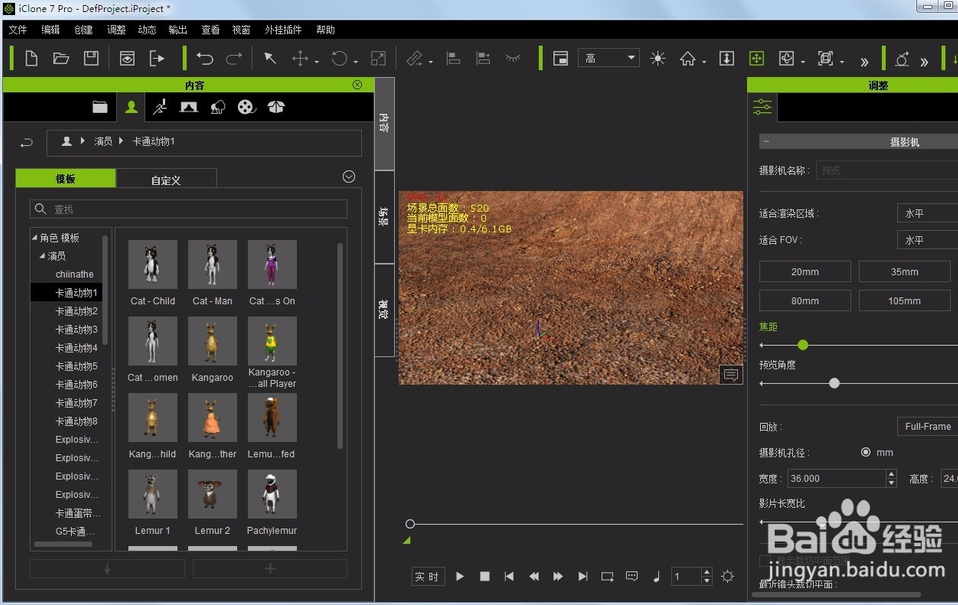This screenshot has width=958, height=605.
Task: Click the New Project icon
Action: click(x=31, y=58)
